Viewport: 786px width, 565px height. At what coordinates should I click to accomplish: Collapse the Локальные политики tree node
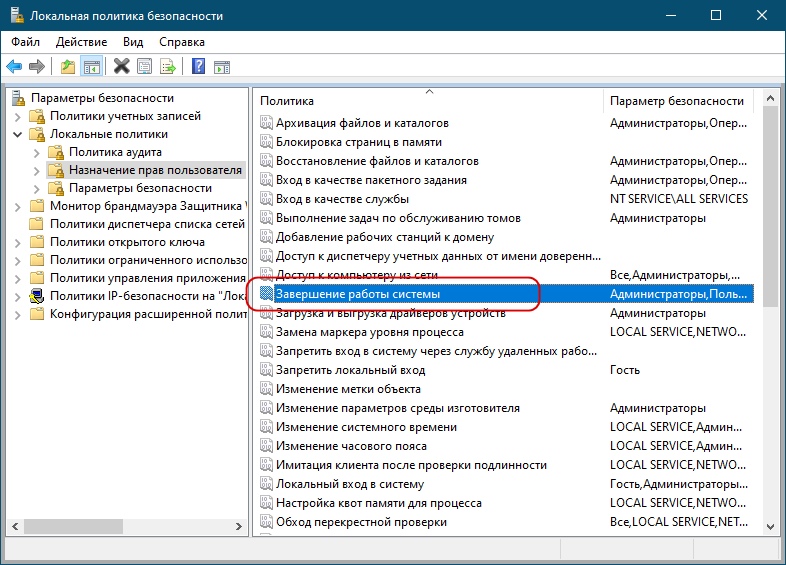pos(18,134)
